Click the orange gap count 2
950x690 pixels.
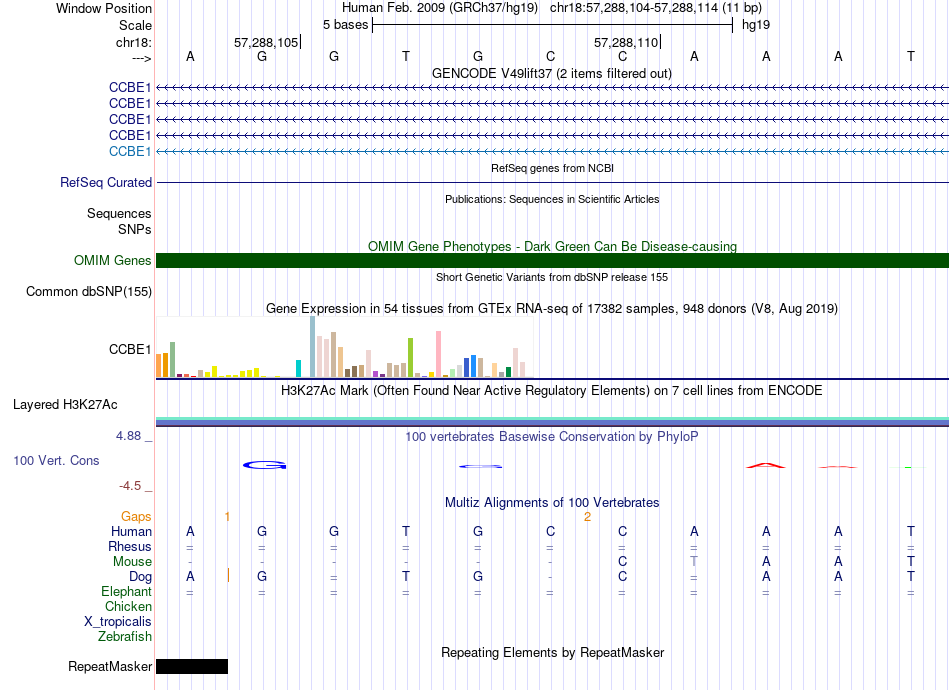[587, 517]
